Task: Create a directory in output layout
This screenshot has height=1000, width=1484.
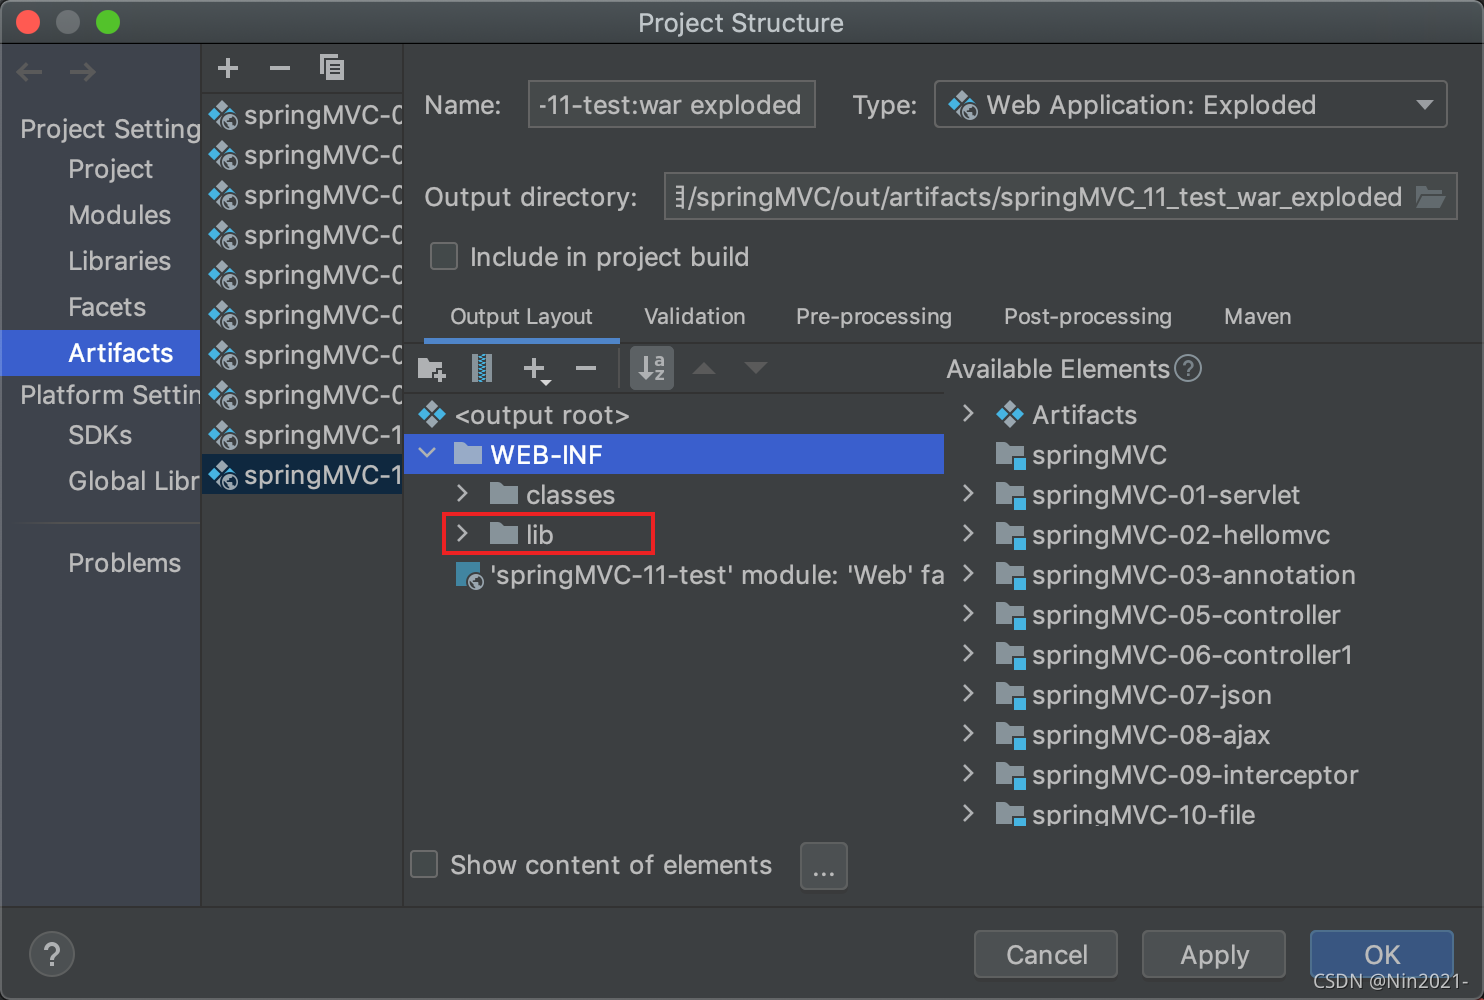Action: click(431, 369)
